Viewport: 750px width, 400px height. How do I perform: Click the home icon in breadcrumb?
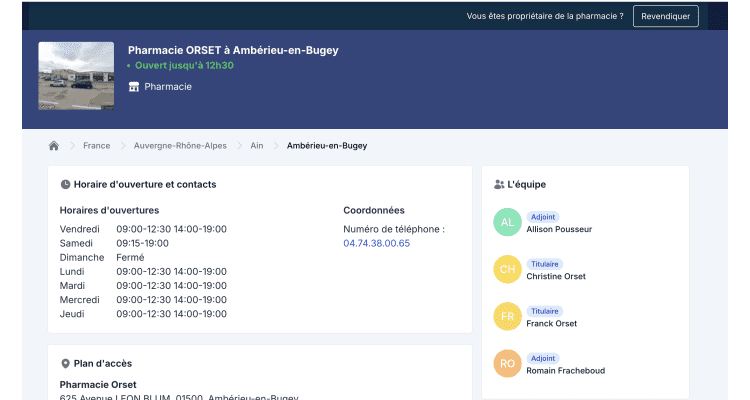[54, 145]
